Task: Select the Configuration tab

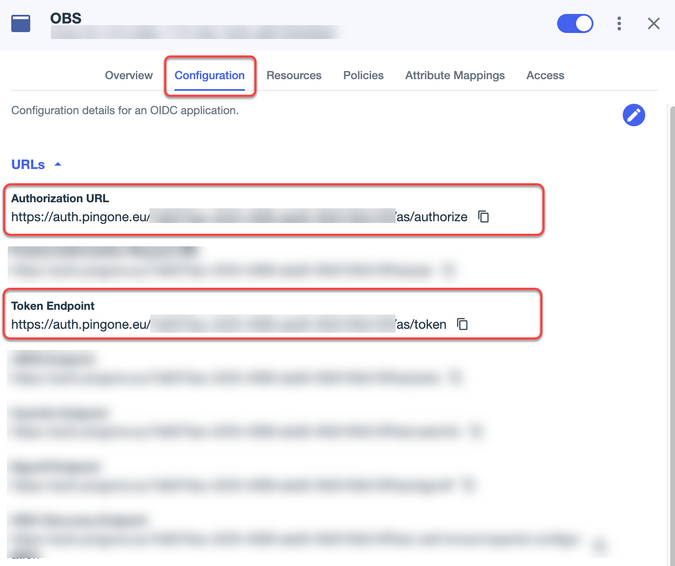Action: pos(209,76)
